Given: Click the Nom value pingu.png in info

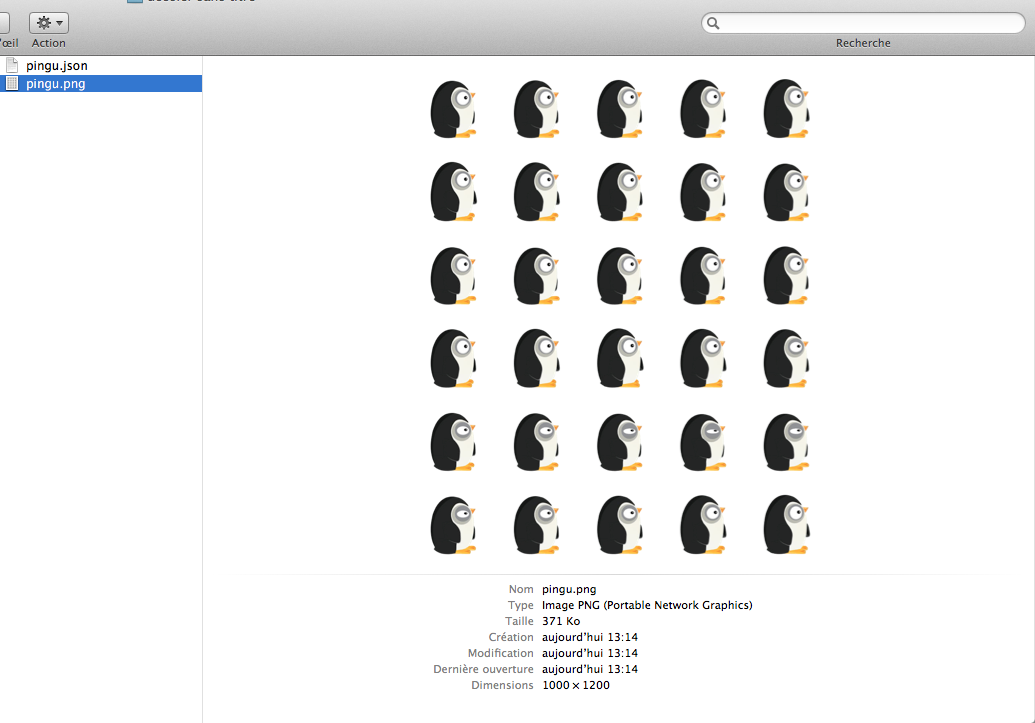Looking at the screenshot, I should pyautogui.click(x=569, y=589).
